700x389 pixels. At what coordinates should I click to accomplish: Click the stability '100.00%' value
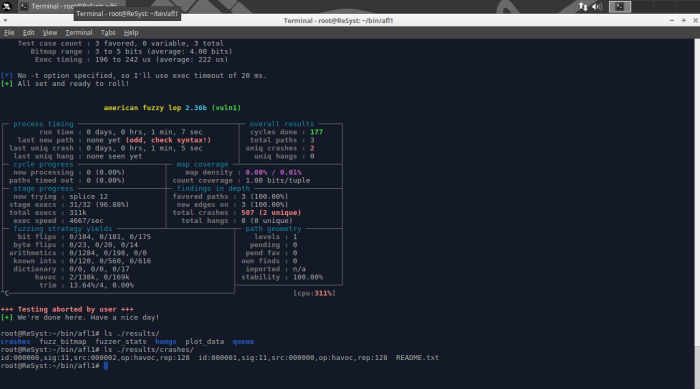tap(308, 277)
